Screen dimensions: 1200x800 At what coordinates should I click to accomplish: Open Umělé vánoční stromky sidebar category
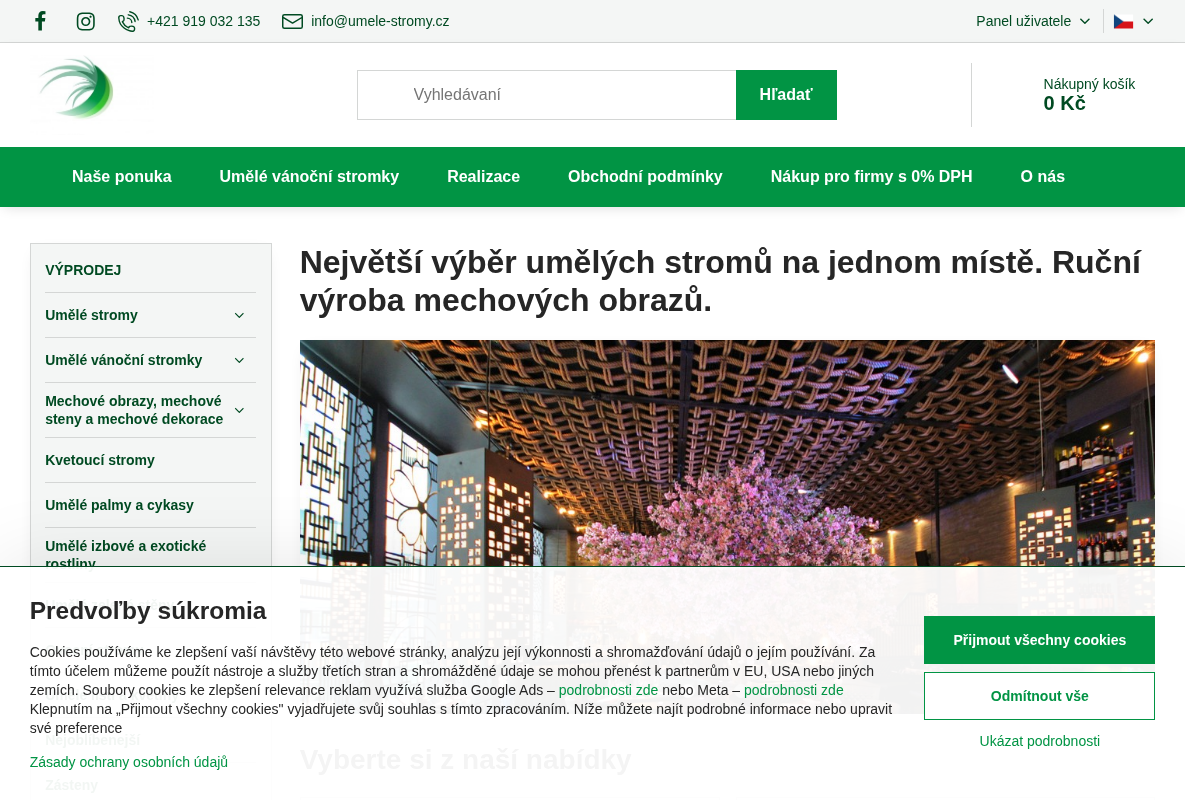click(x=123, y=360)
